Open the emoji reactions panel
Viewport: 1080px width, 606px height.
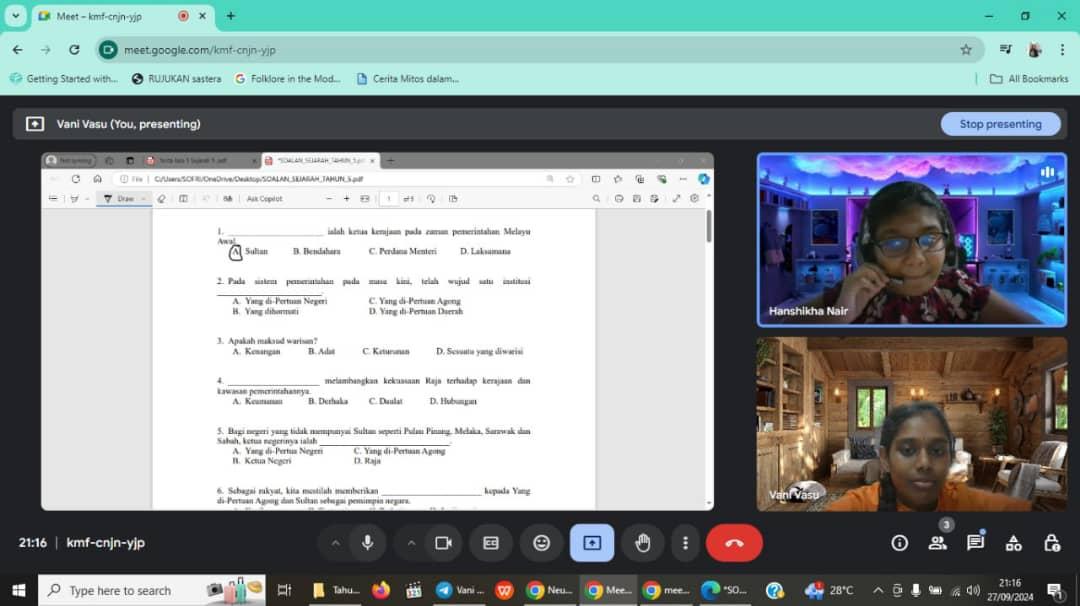click(x=541, y=543)
